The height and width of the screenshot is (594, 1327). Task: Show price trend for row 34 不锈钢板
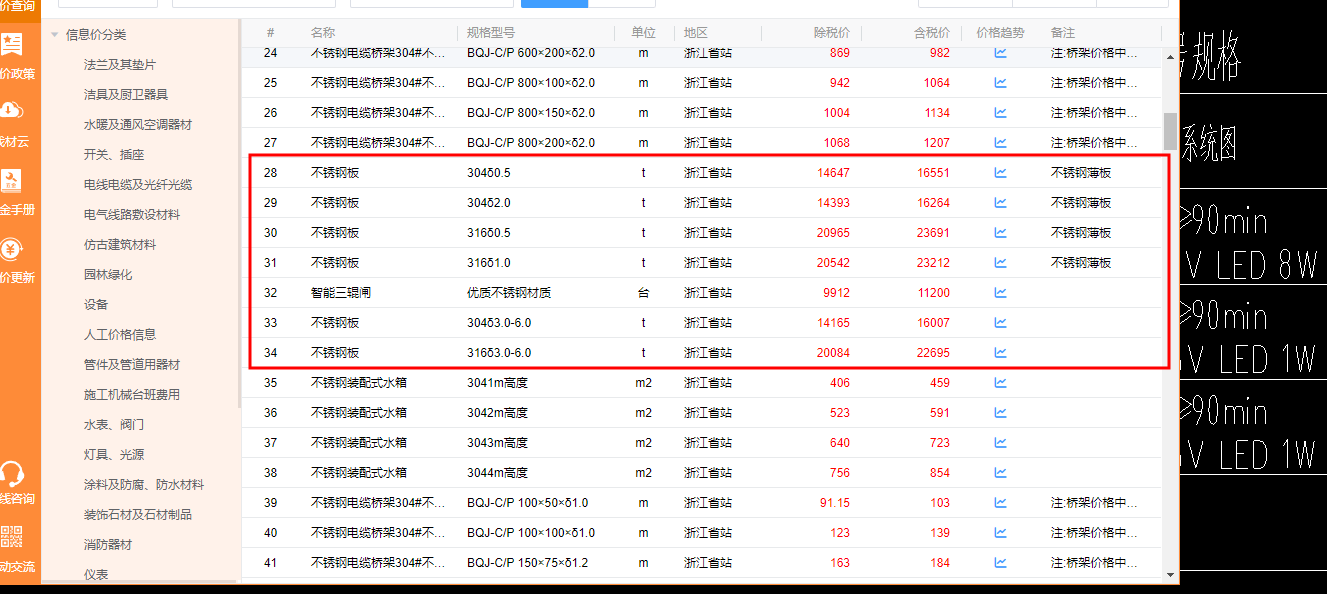[x=1000, y=353]
